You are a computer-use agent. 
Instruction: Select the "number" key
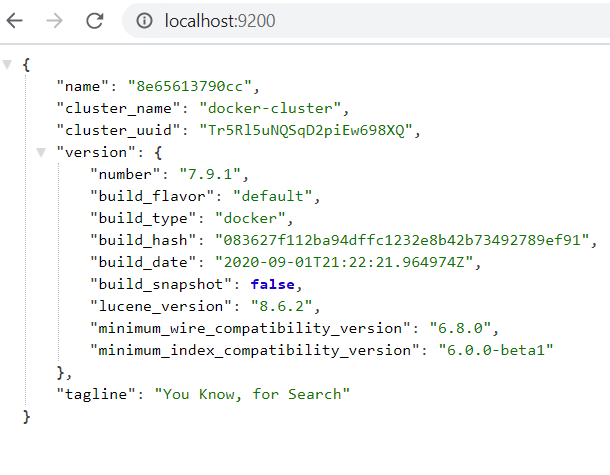[125, 174]
